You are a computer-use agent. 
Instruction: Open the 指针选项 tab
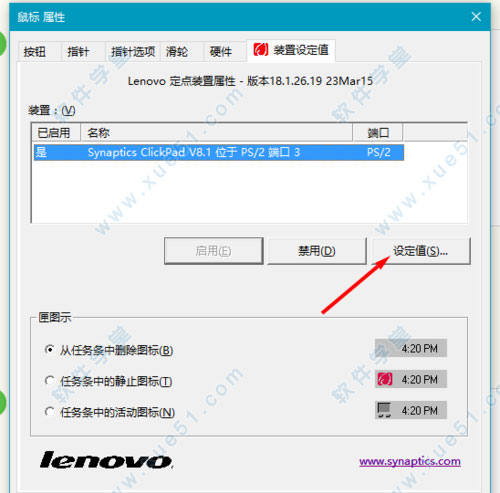pyautogui.click(x=133, y=52)
